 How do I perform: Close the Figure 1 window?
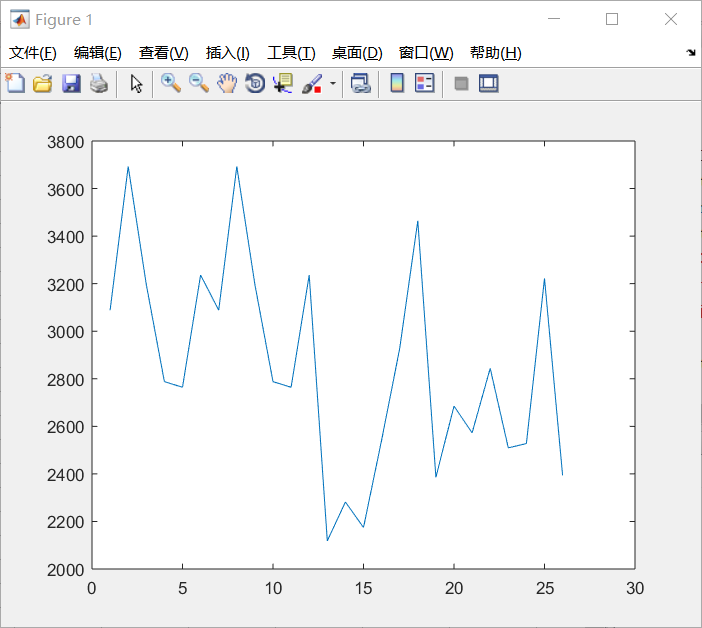(671, 19)
